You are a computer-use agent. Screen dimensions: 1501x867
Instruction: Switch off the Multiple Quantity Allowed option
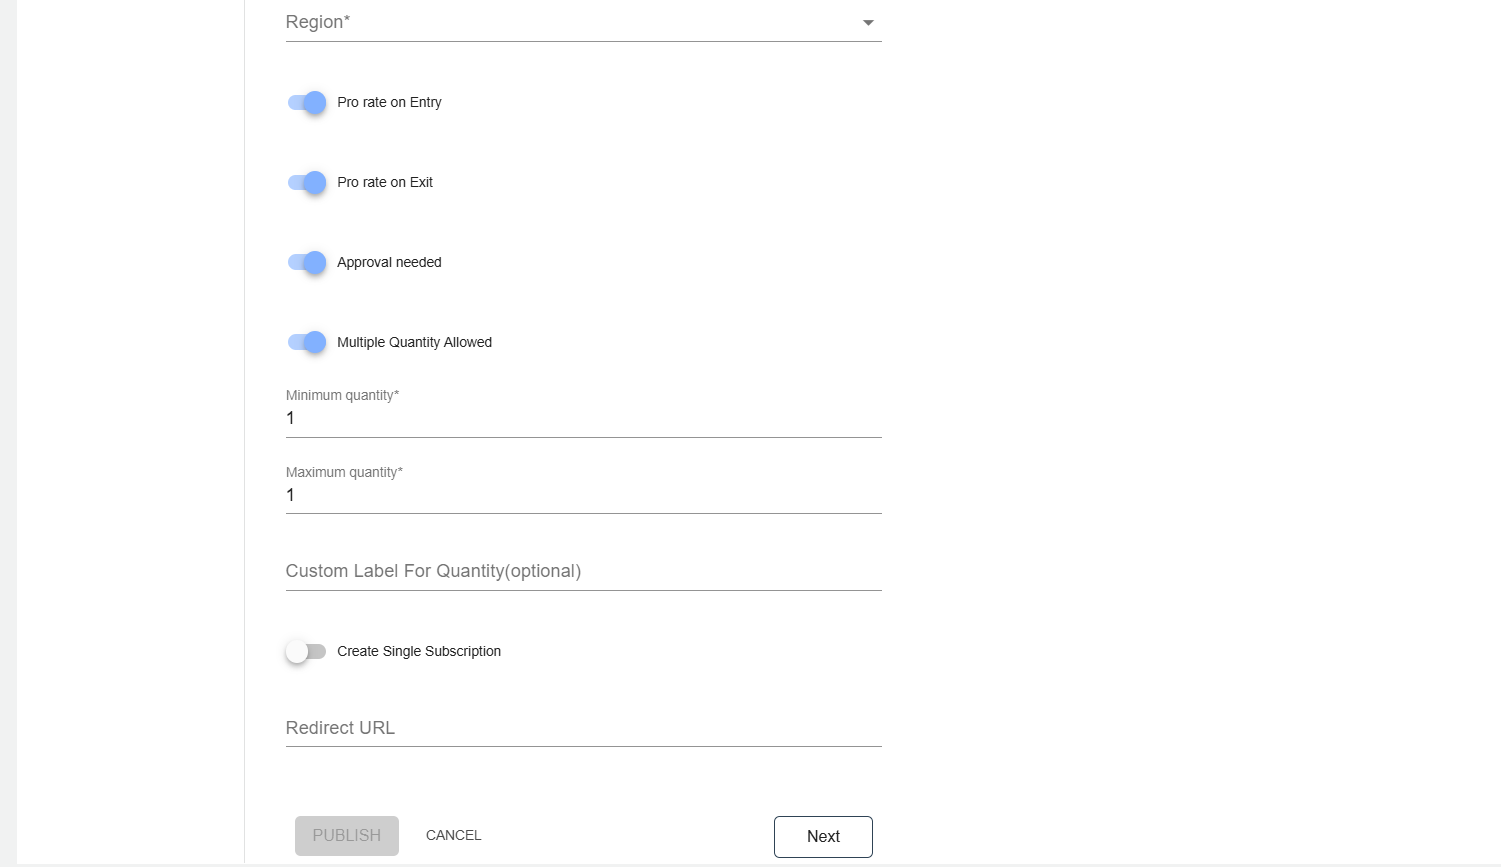pos(306,342)
